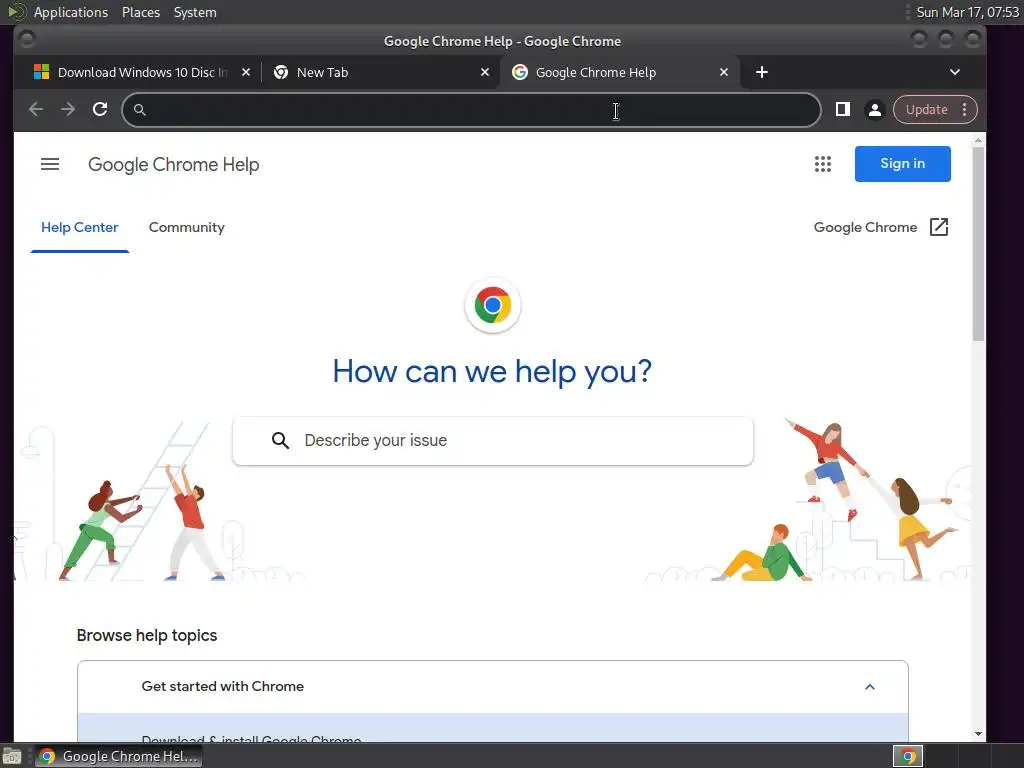1024x768 pixels.
Task: Click the page vertical scrollbar thumb
Action: pyautogui.click(x=978, y=243)
